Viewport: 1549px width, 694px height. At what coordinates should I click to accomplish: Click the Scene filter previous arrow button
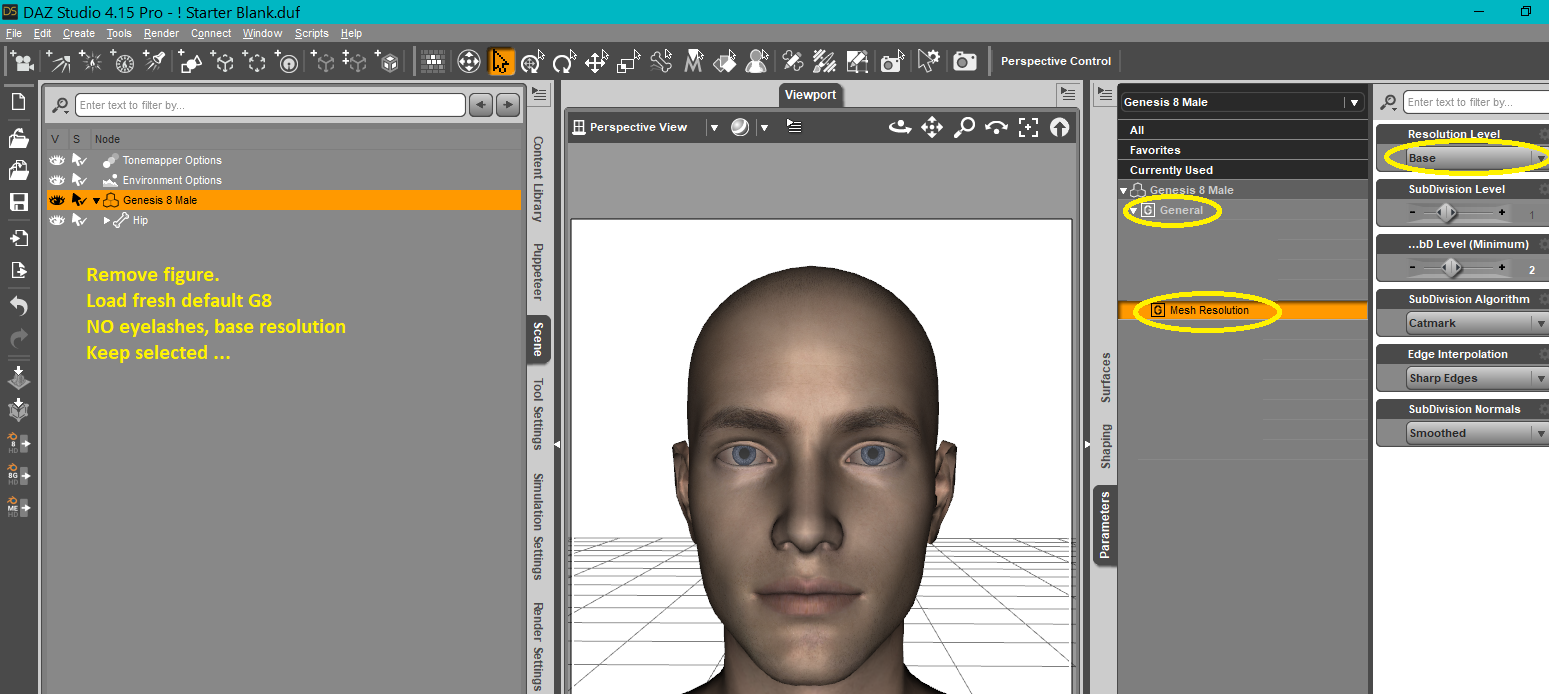click(x=481, y=104)
